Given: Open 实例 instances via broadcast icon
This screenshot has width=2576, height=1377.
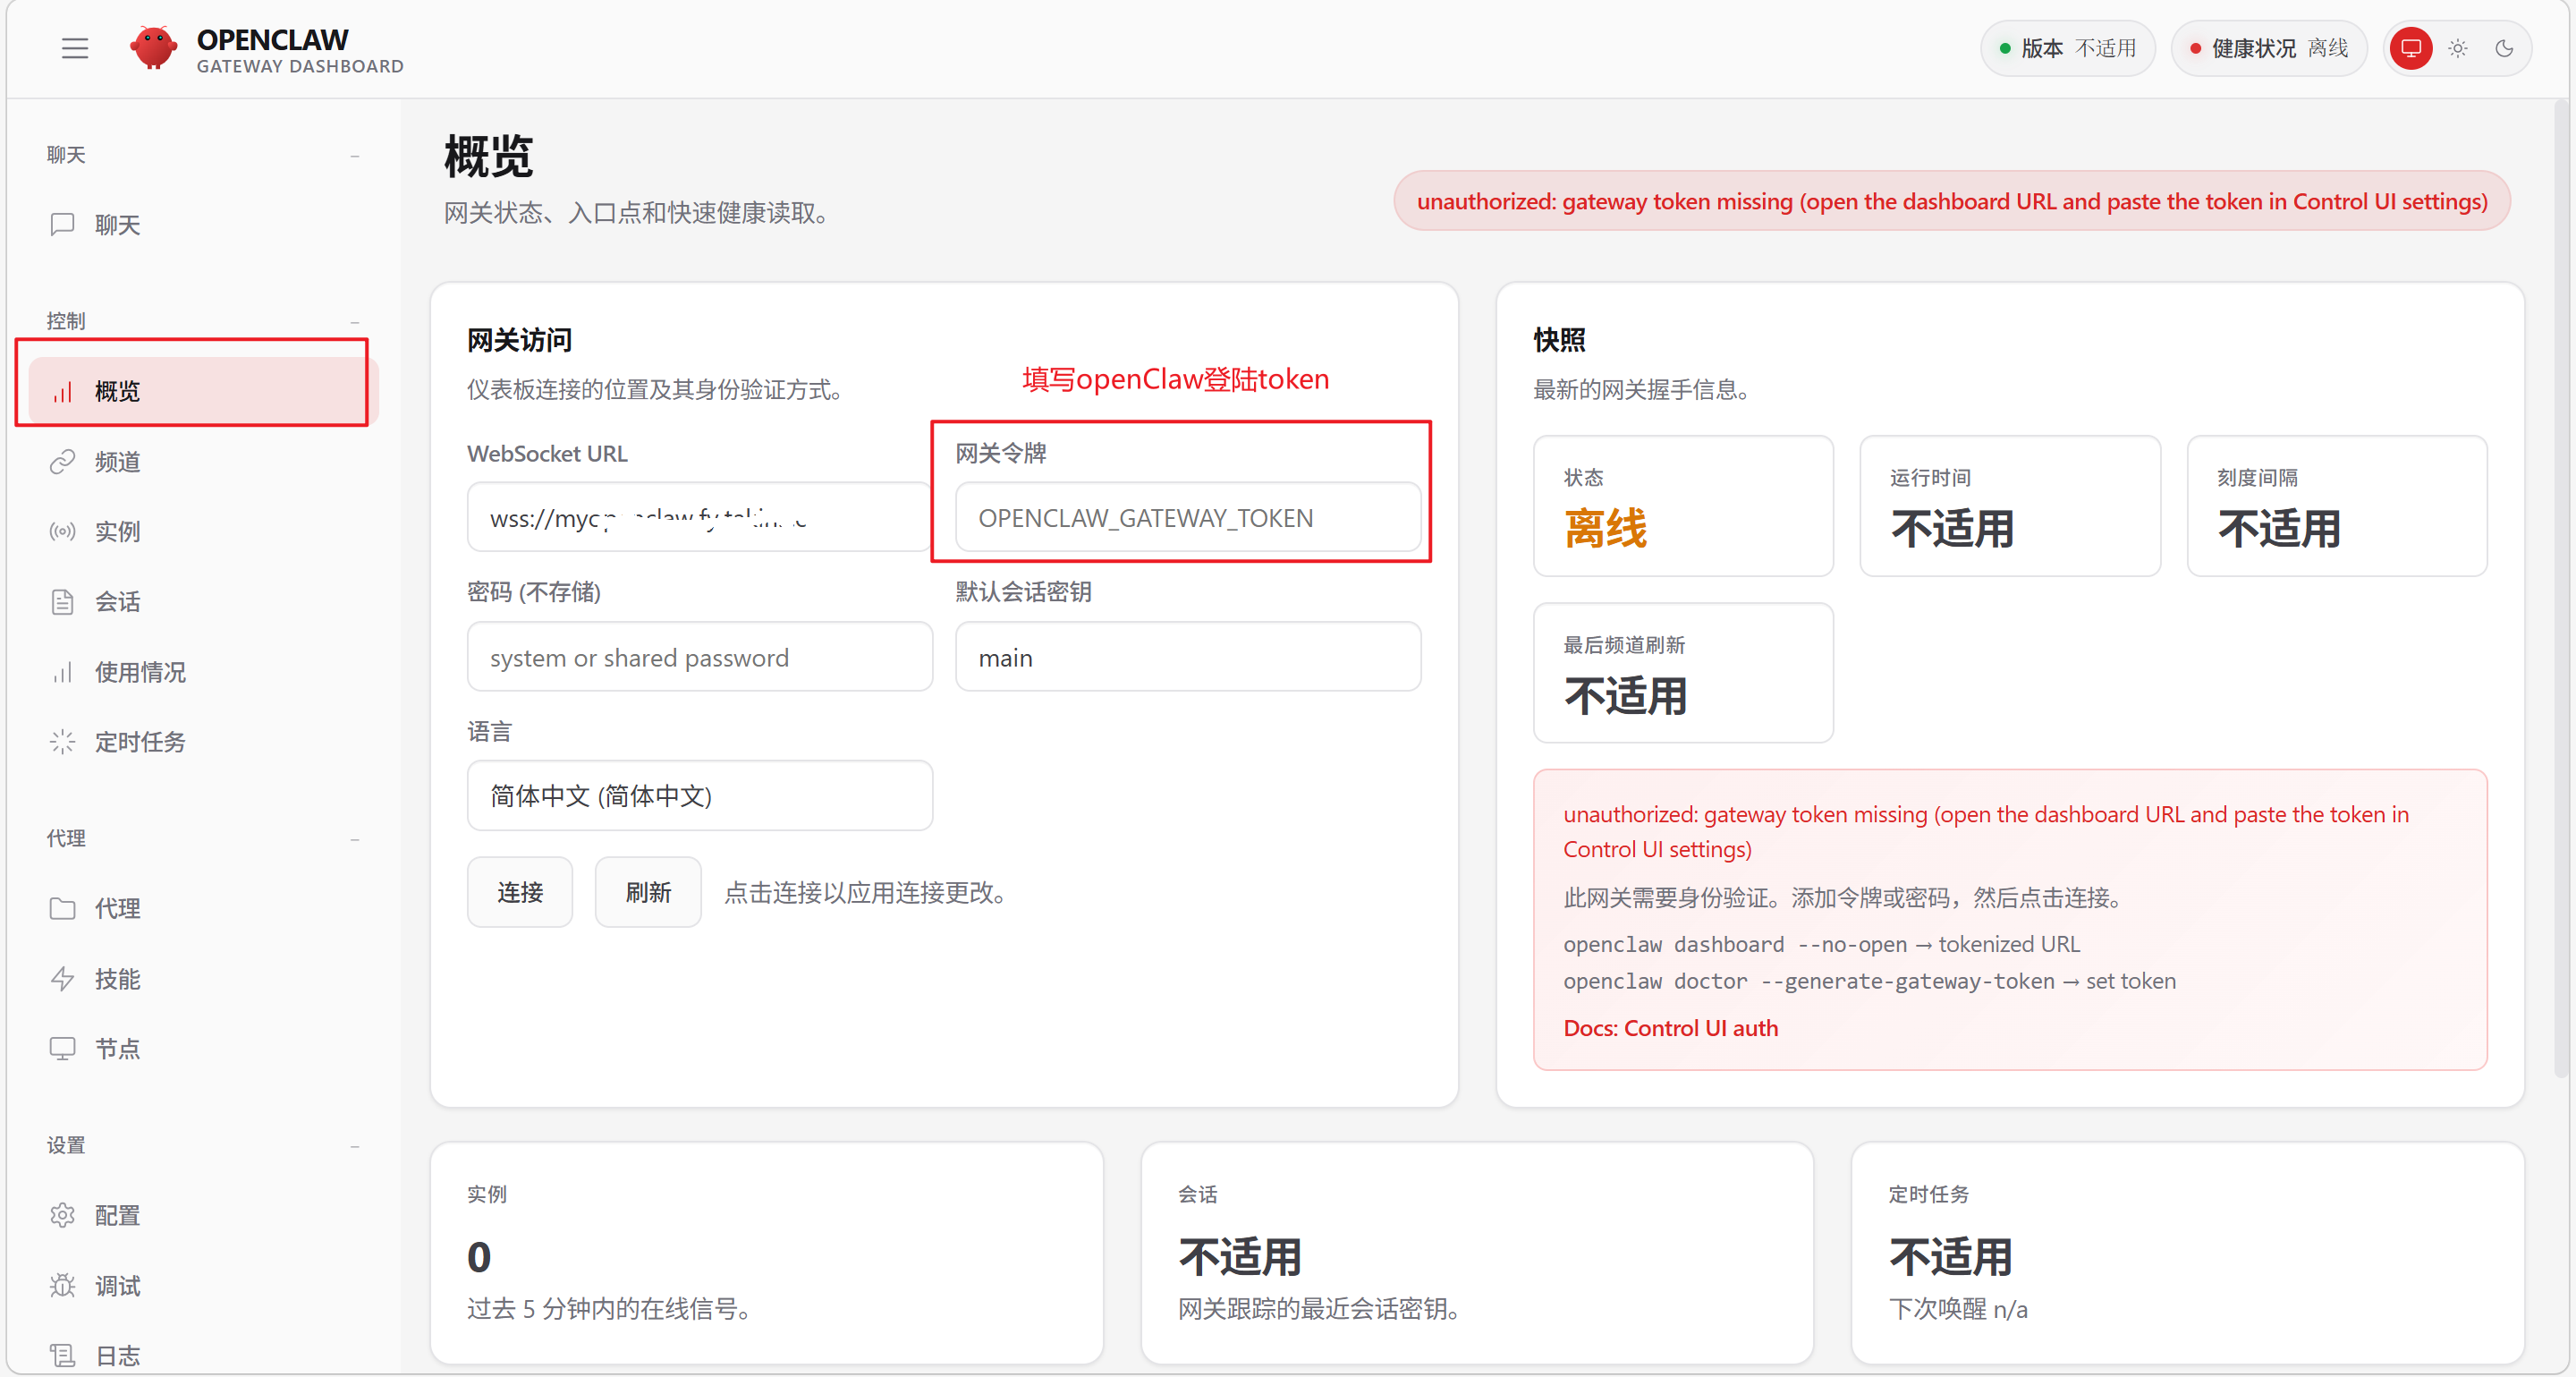Looking at the screenshot, I should 62,531.
